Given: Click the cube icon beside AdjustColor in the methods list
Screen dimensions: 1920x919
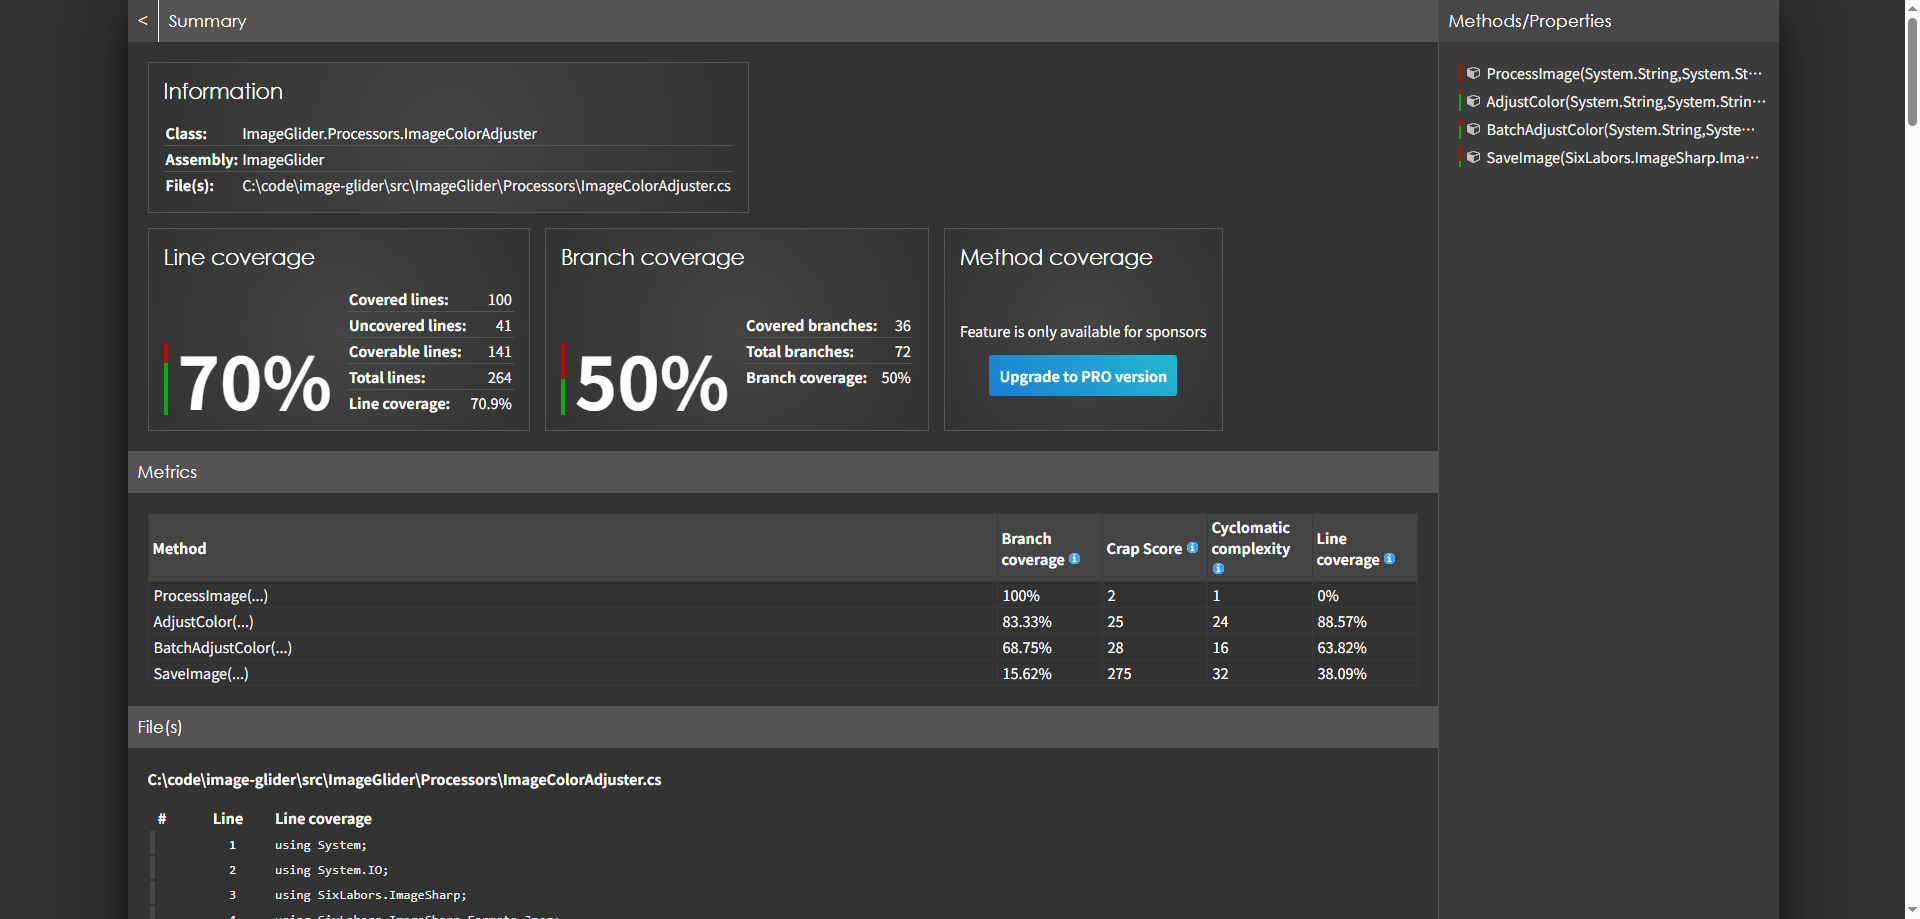Looking at the screenshot, I should 1473,101.
